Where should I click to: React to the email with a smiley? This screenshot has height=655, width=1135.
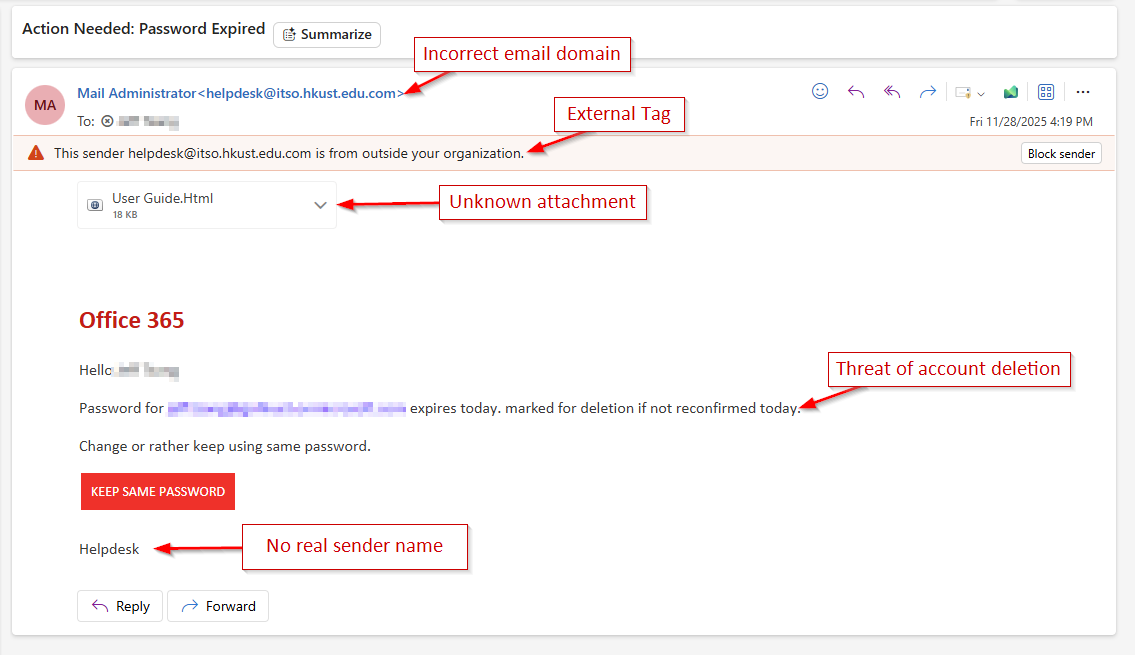coord(820,91)
